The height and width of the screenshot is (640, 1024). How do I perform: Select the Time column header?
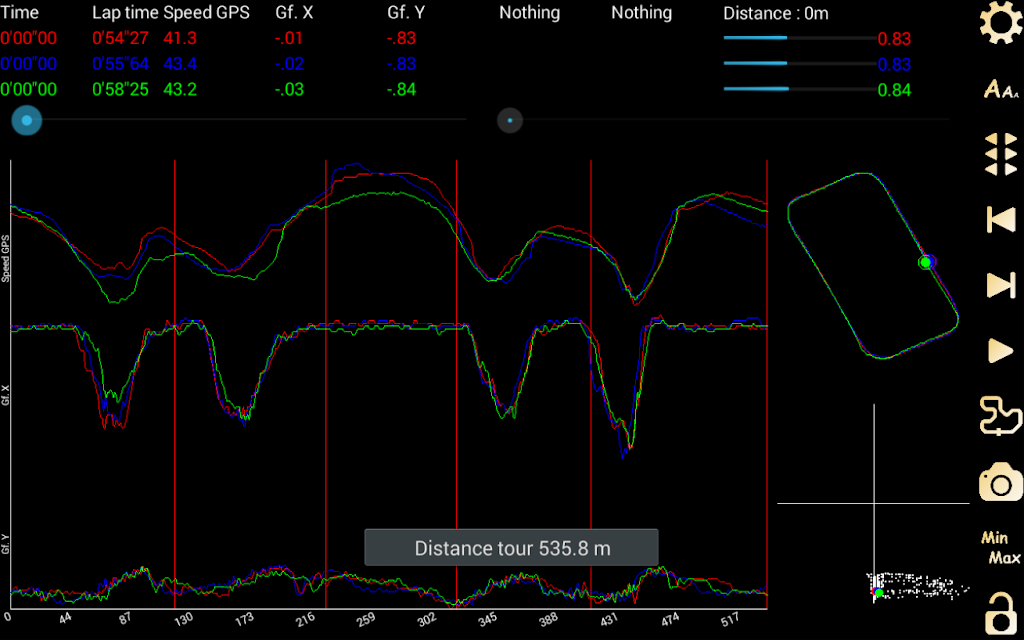pos(20,13)
